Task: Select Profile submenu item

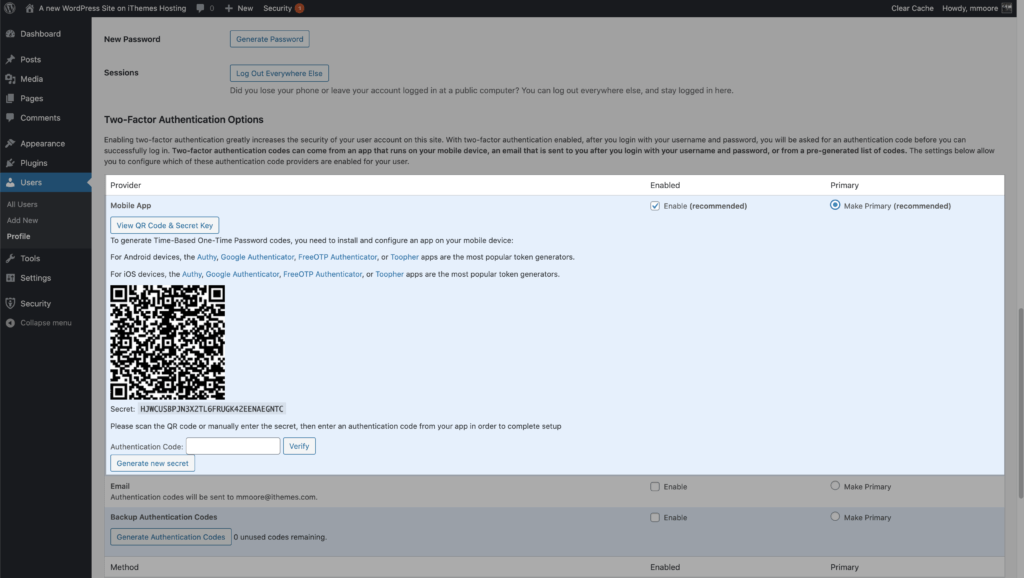Action: pyautogui.click(x=18, y=236)
